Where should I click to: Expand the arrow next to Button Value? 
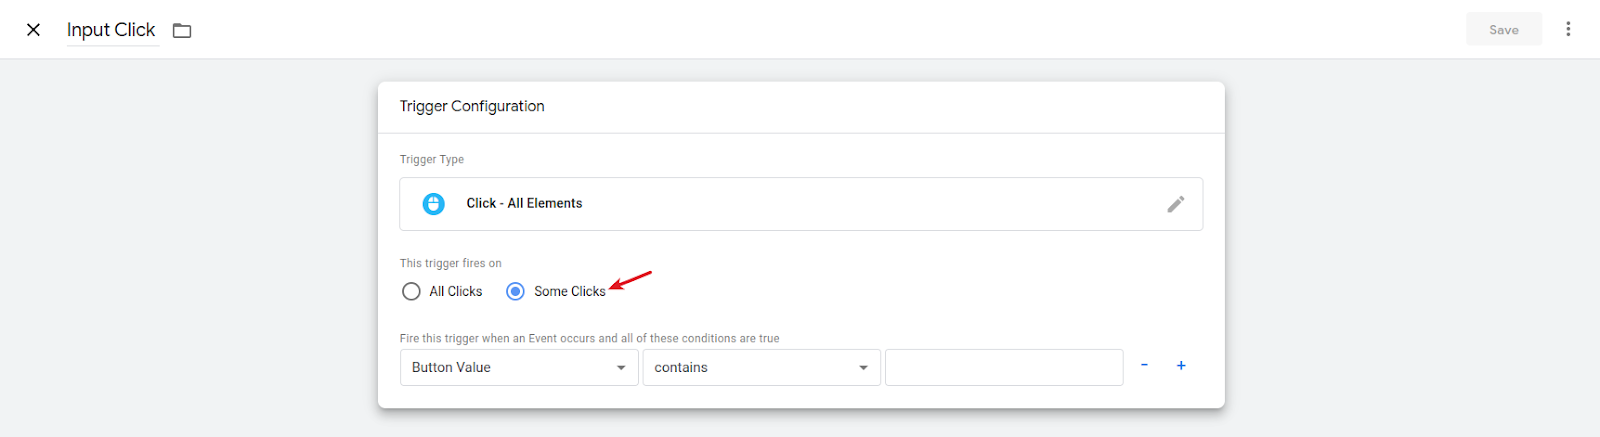pyautogui.click(x=621, y=368)
